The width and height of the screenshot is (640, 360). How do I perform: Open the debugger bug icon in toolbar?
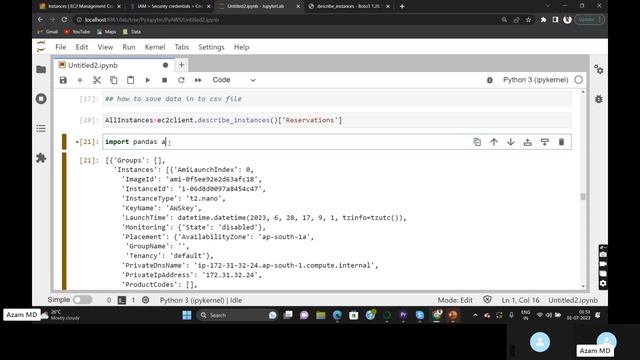click(490, 80)
